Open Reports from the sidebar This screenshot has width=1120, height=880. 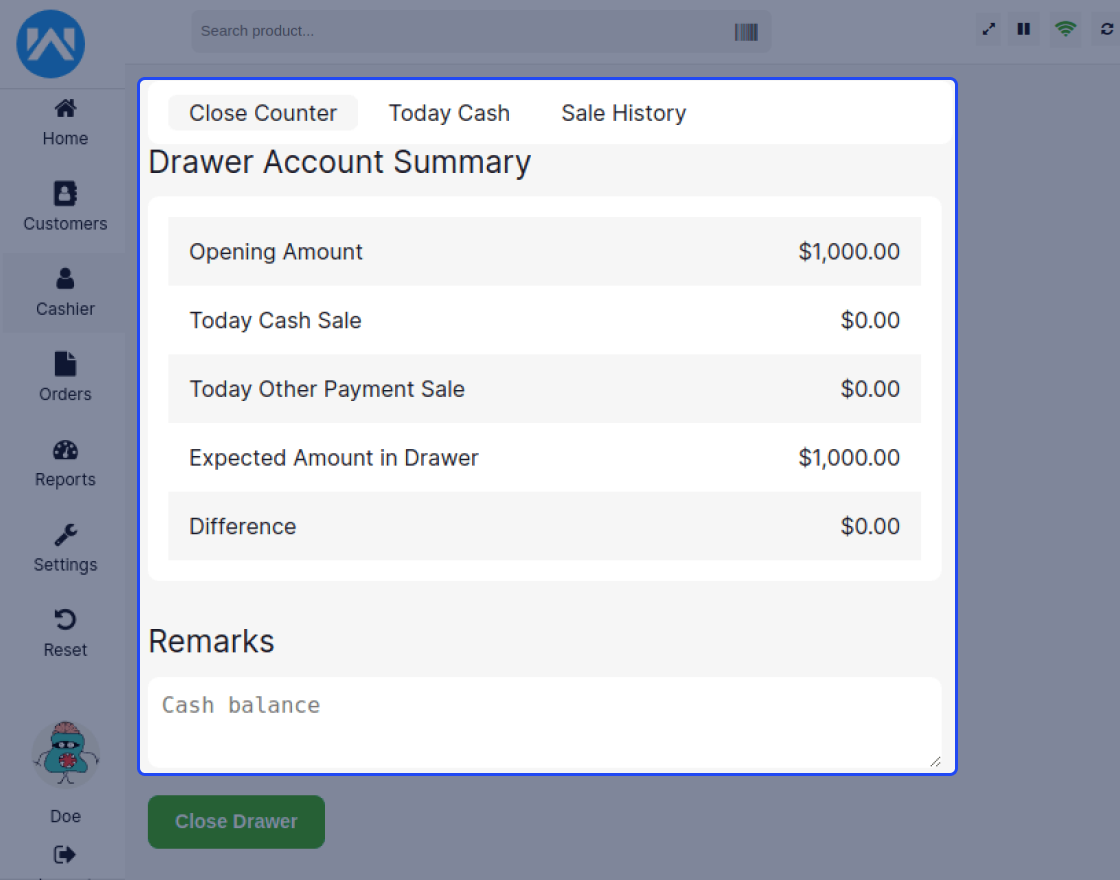pyautogui.click(x=64, y=462)
